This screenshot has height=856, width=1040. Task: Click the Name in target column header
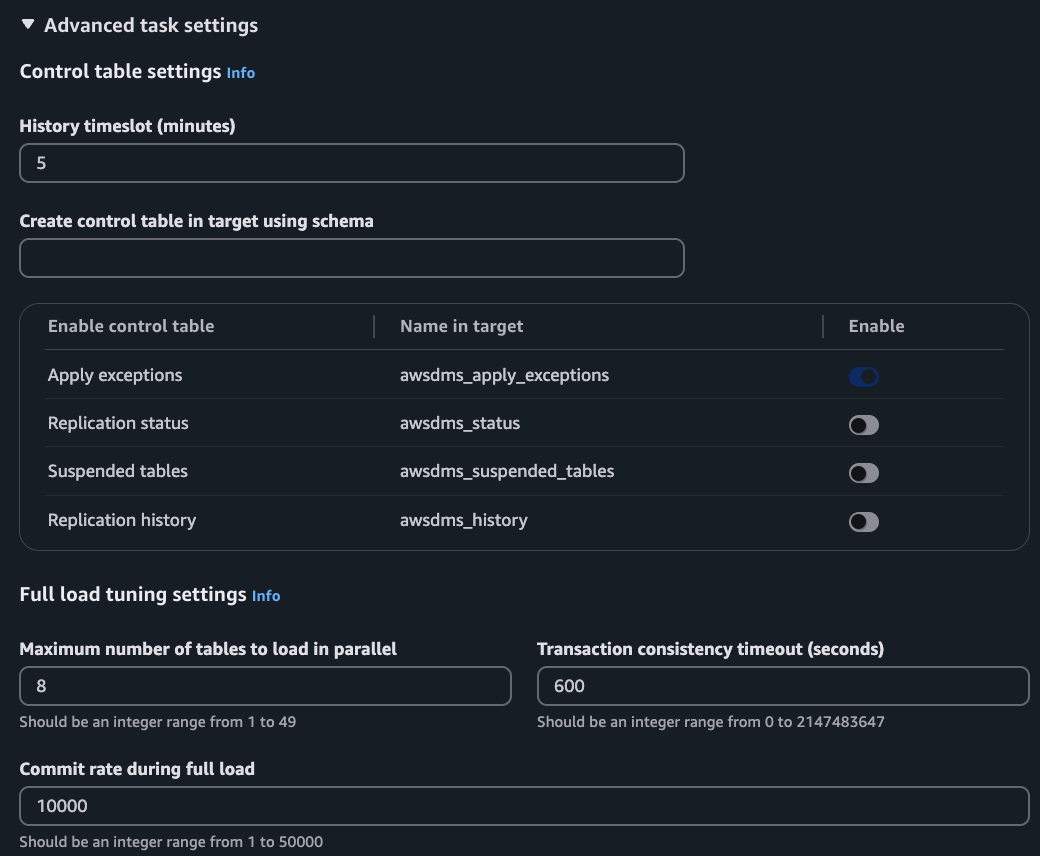tap(461, 326)
